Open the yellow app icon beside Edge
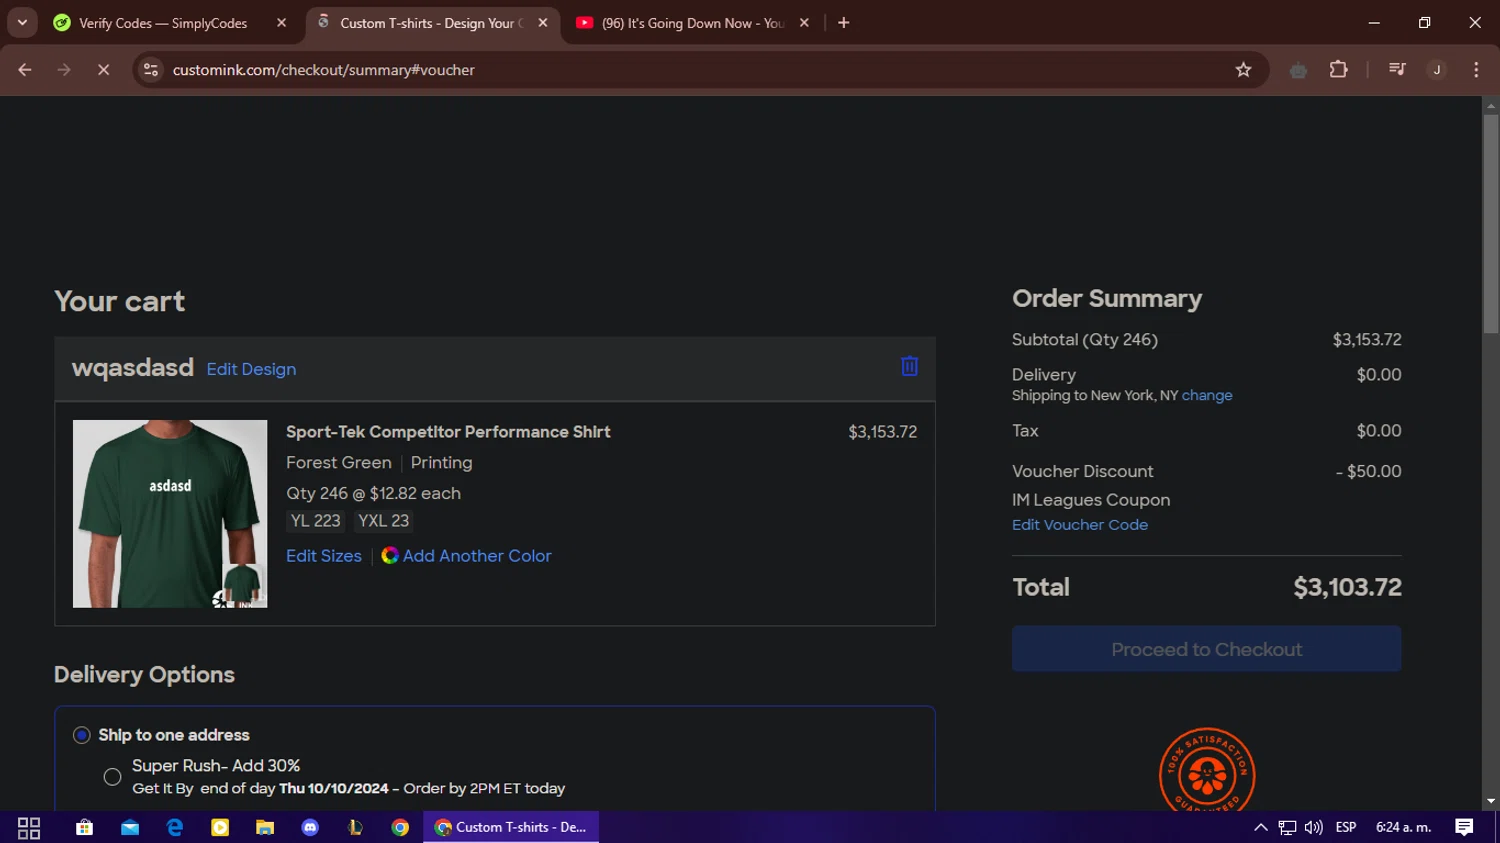 tap(220, 827)
